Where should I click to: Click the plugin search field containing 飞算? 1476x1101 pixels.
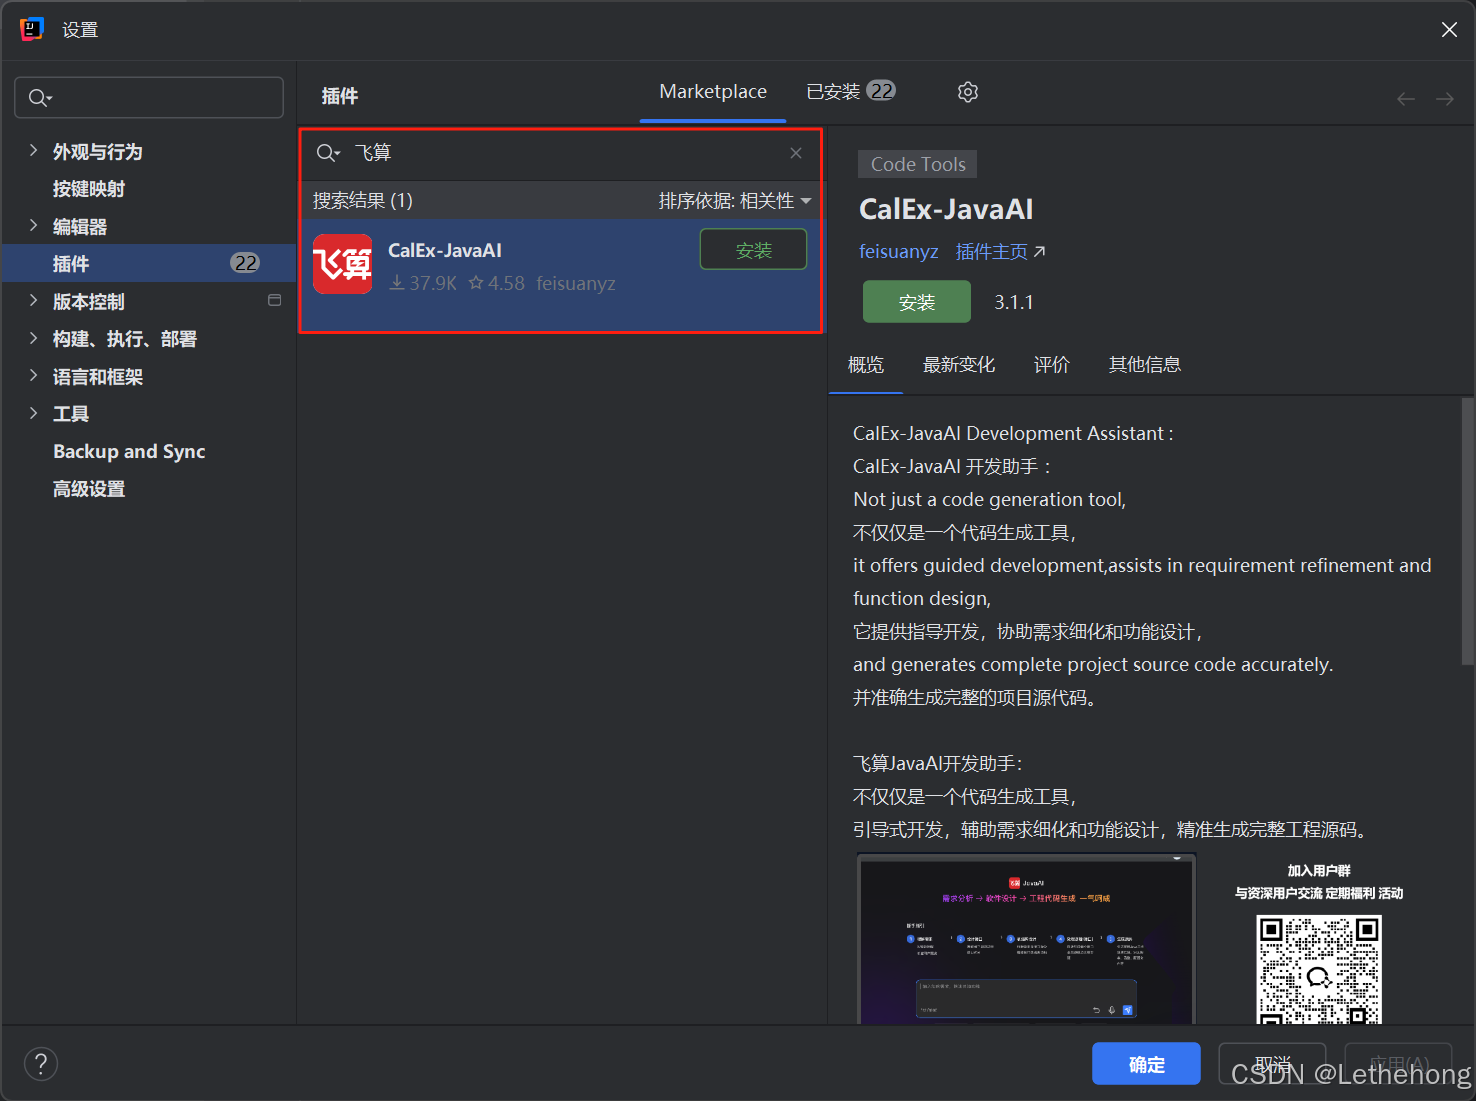pos(560,153)
